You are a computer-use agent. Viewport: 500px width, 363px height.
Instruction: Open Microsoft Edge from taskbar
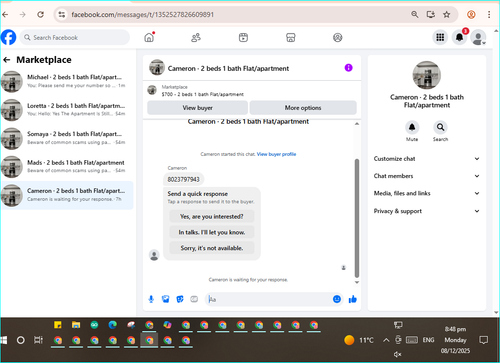(x=113, y=325)
